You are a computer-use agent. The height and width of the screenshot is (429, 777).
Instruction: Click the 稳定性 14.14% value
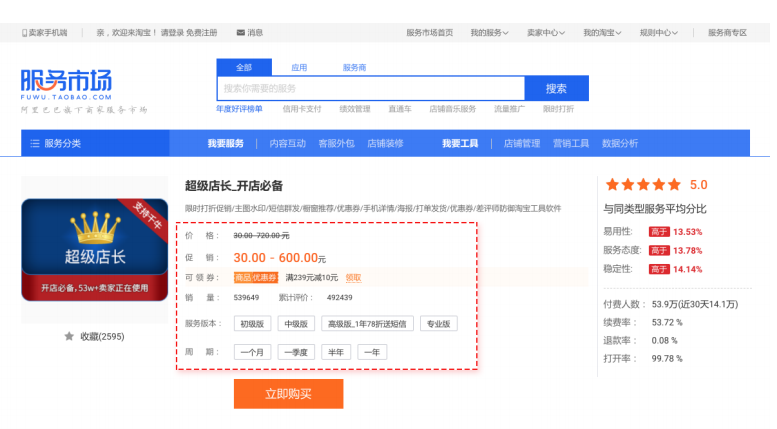[687, 269]
